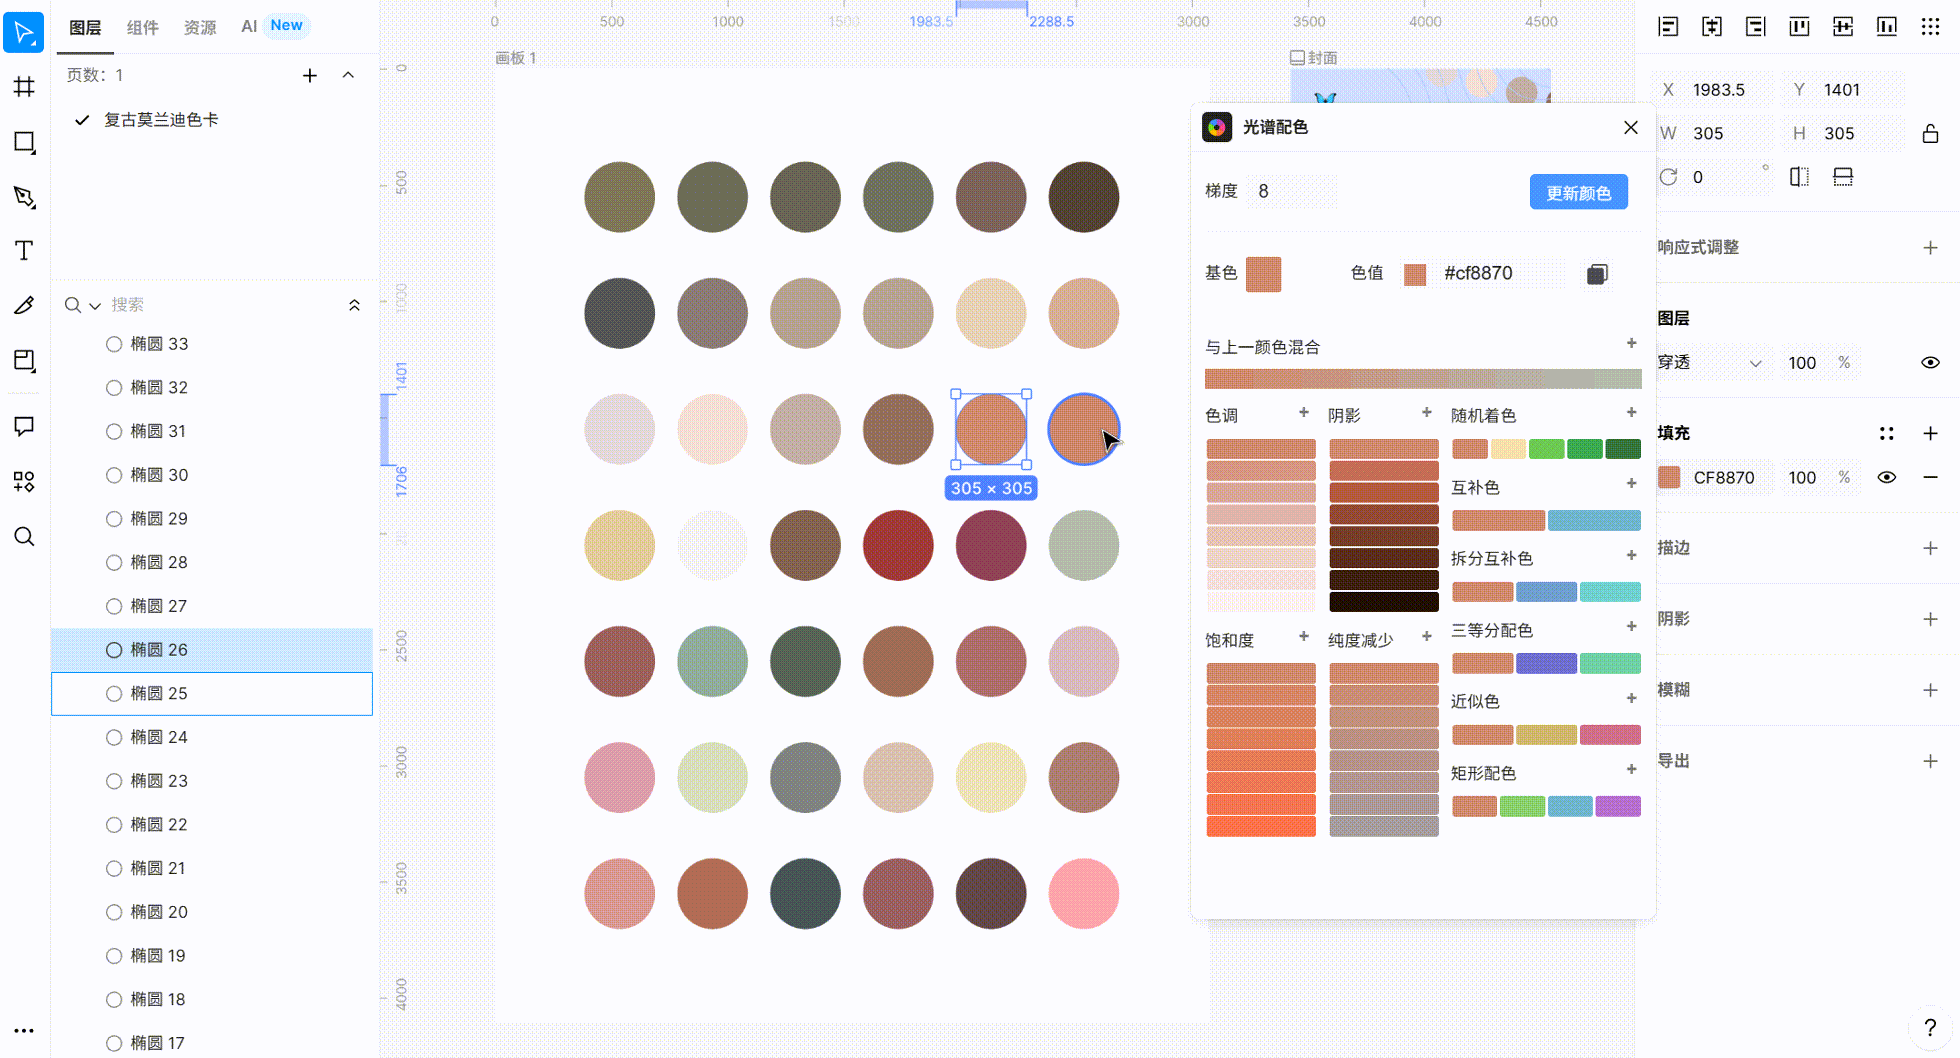Toggle the aspect ratio lock
1960x1058 pixels.
pyautogui.click(x=1930, y=133)
